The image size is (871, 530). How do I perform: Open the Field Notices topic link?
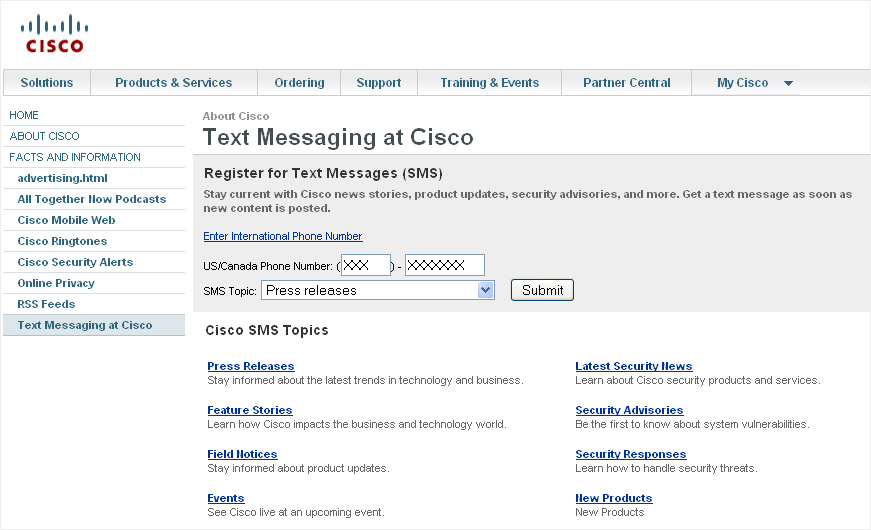[x=242, y=454]
